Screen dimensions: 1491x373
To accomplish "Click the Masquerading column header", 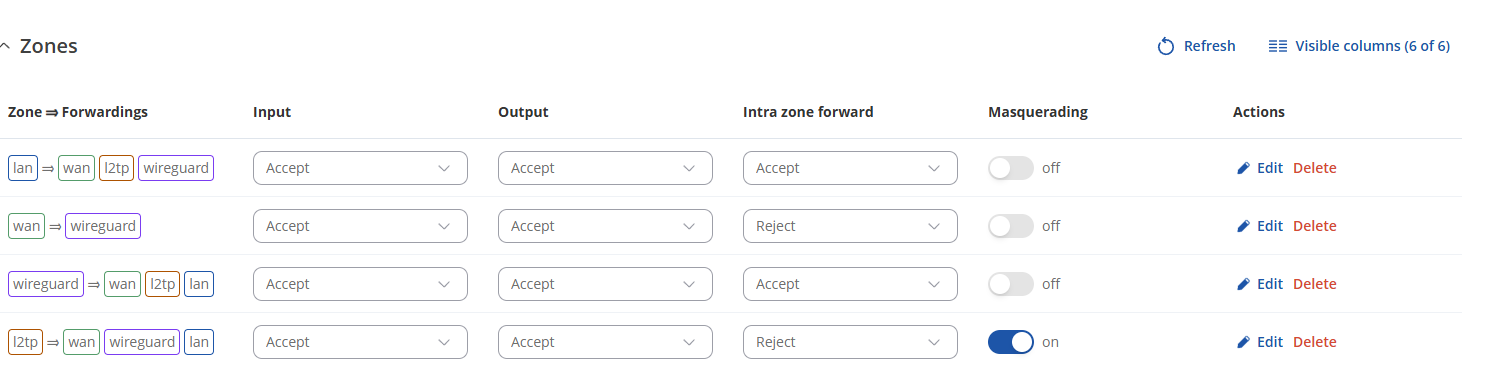I will [x=1037, y=112].
